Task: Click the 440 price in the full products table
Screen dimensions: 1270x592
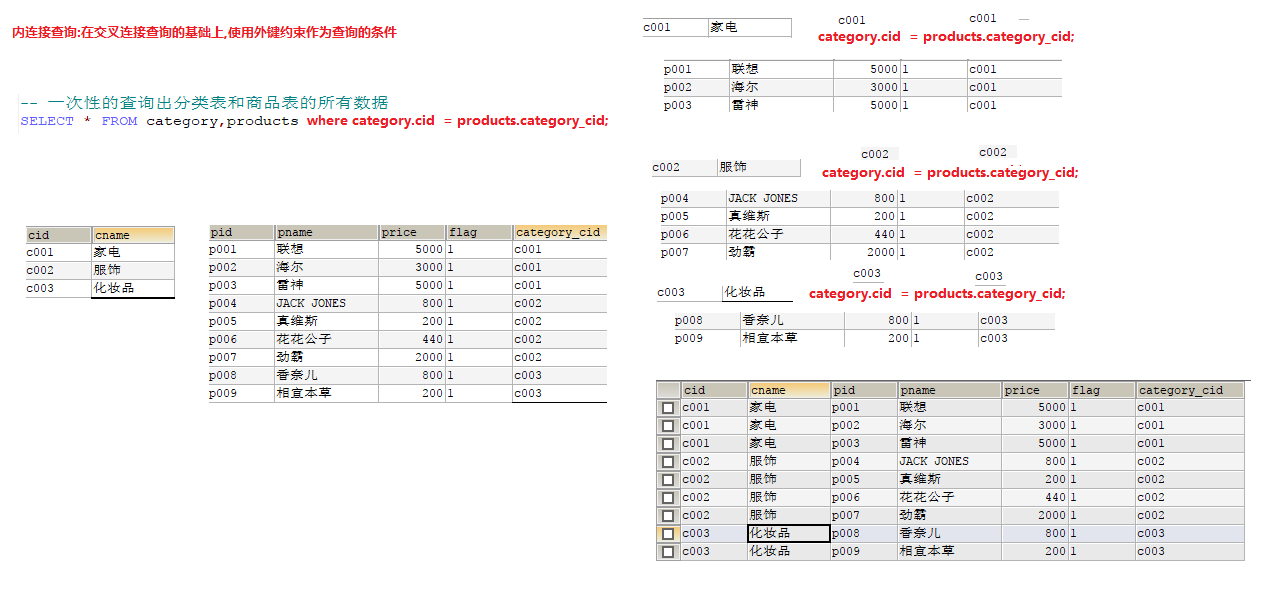Action: 433,339
